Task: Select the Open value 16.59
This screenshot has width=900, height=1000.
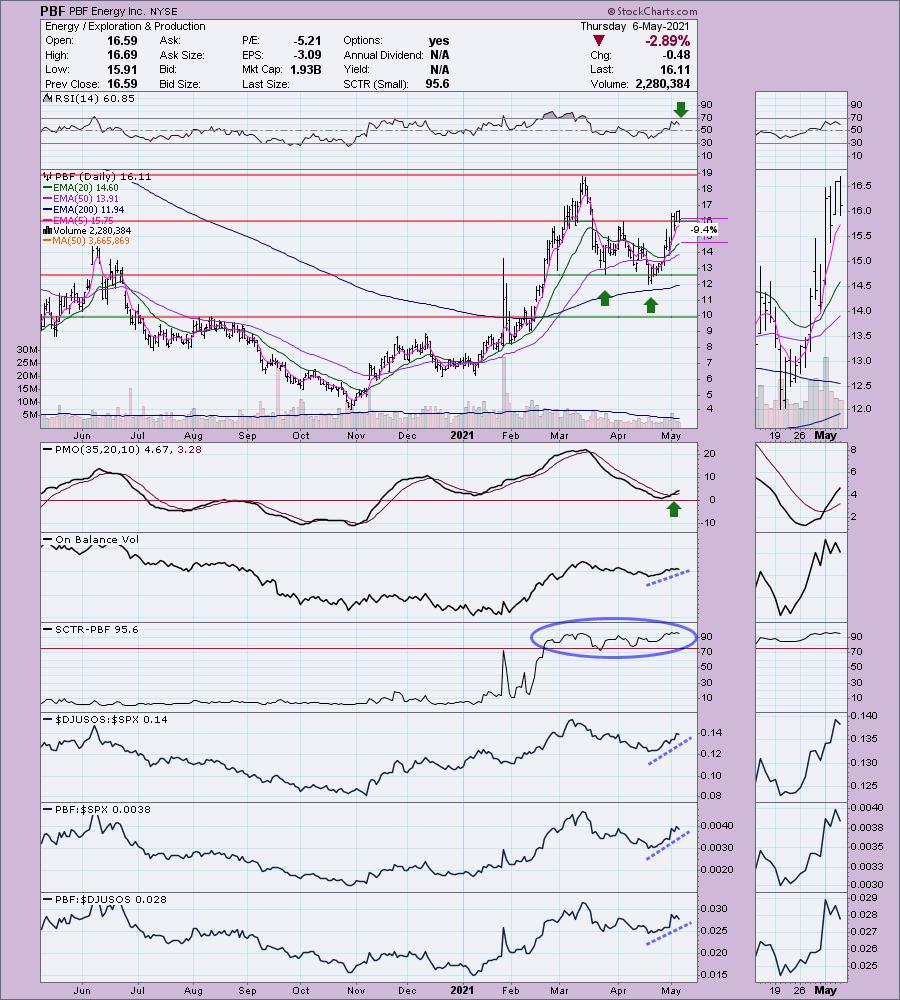Action: click(x=122, y=40)
